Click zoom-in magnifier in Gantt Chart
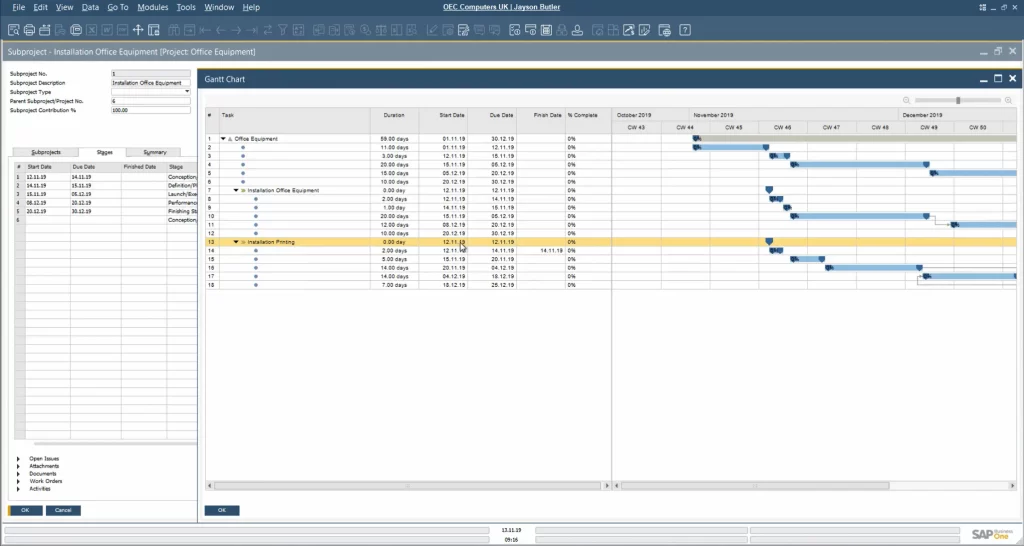 tap(1008, 100)
